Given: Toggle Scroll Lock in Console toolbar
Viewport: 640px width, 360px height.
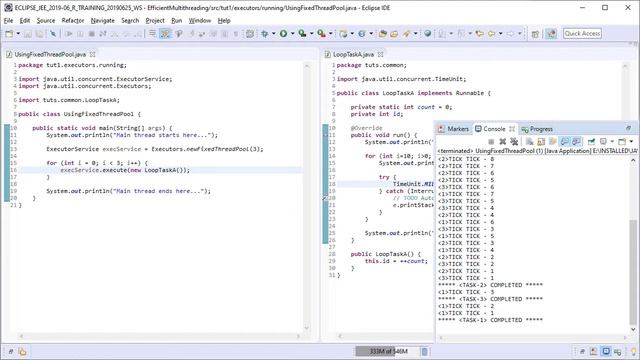Looking at the screenshot, I should (x=541, y=142).
